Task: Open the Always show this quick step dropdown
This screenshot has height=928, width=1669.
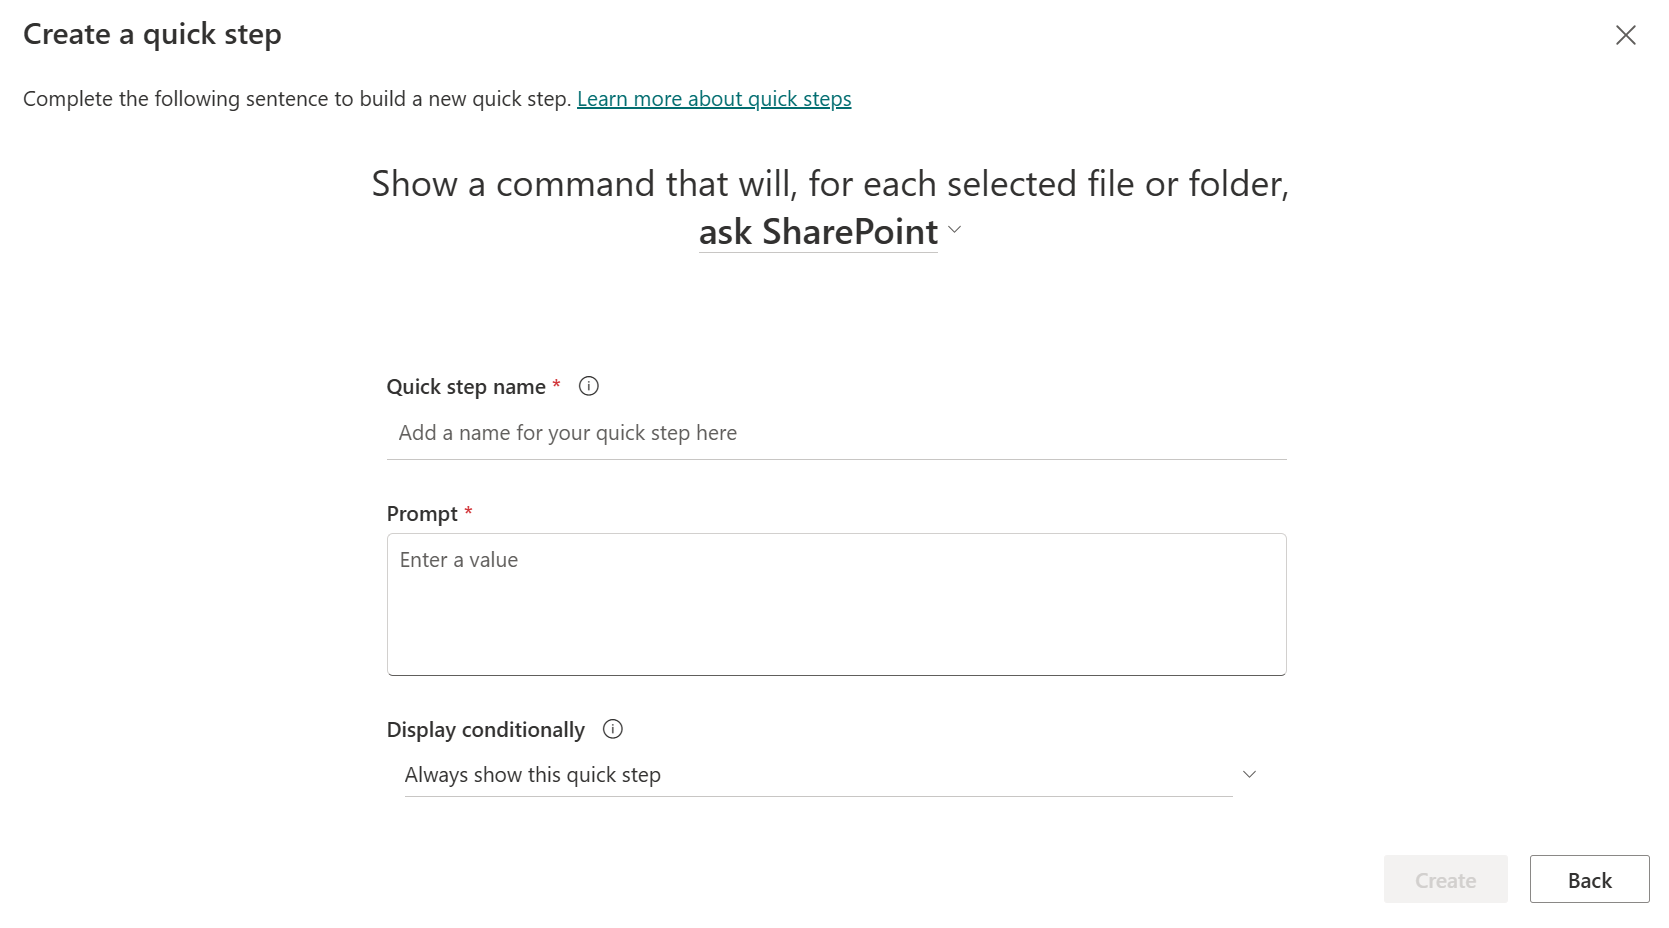Action: click(x=818, y=775)
